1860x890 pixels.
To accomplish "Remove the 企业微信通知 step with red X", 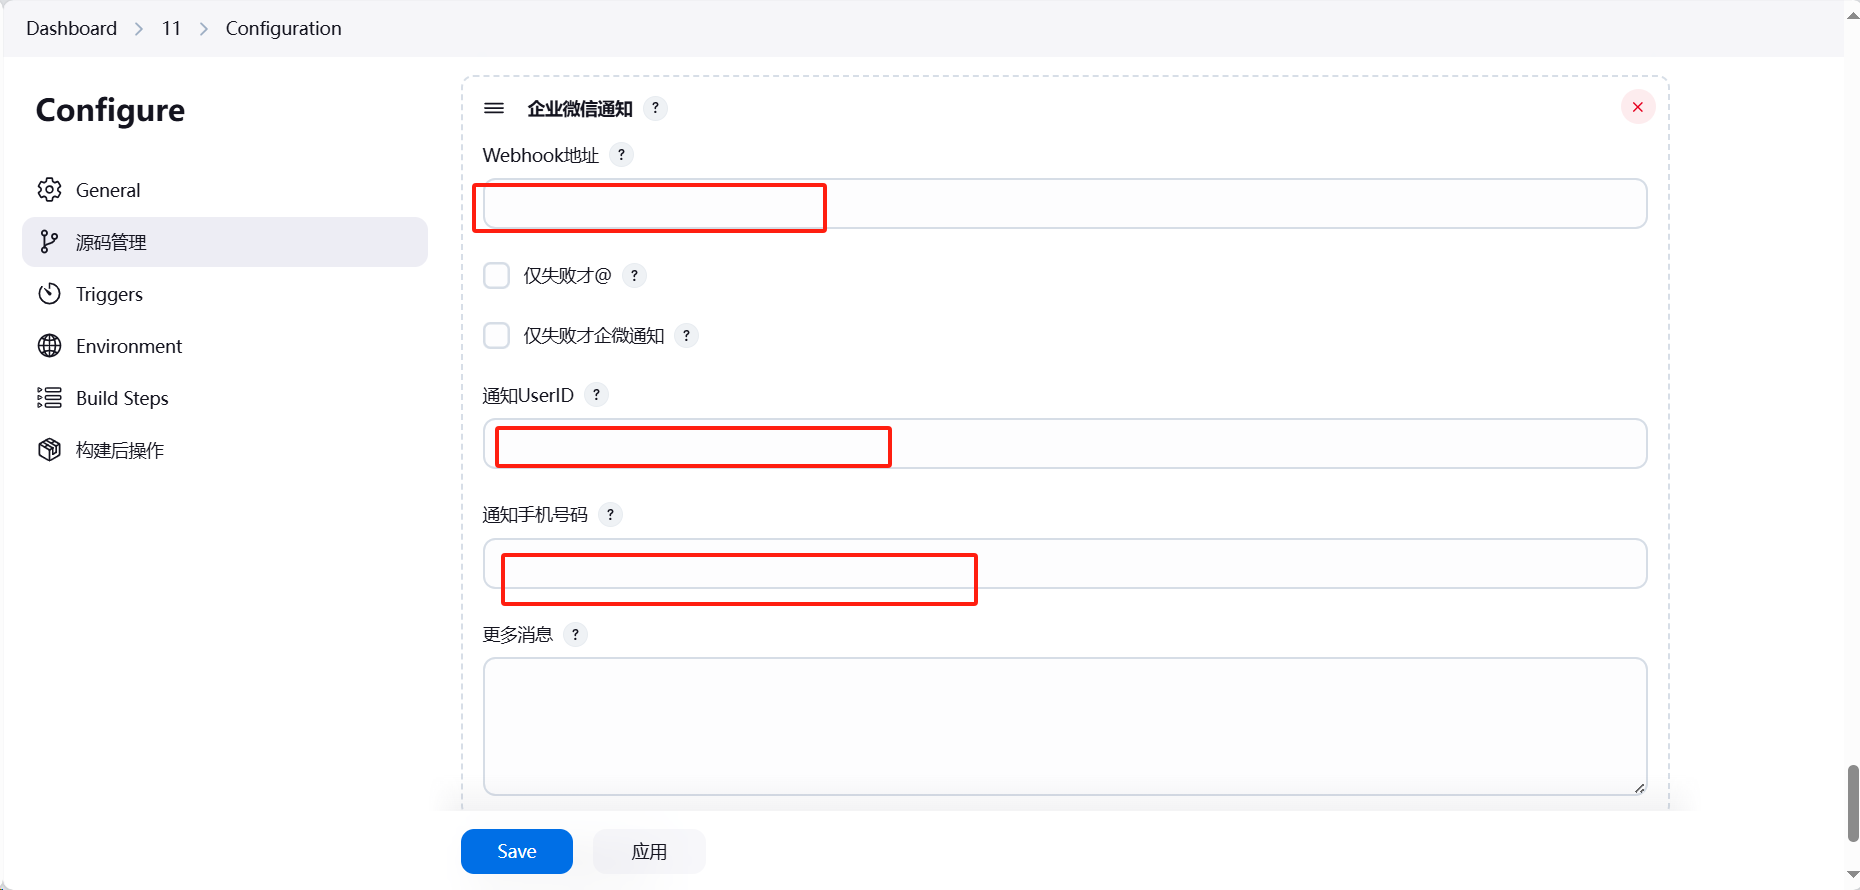I will coord(1638,107).
